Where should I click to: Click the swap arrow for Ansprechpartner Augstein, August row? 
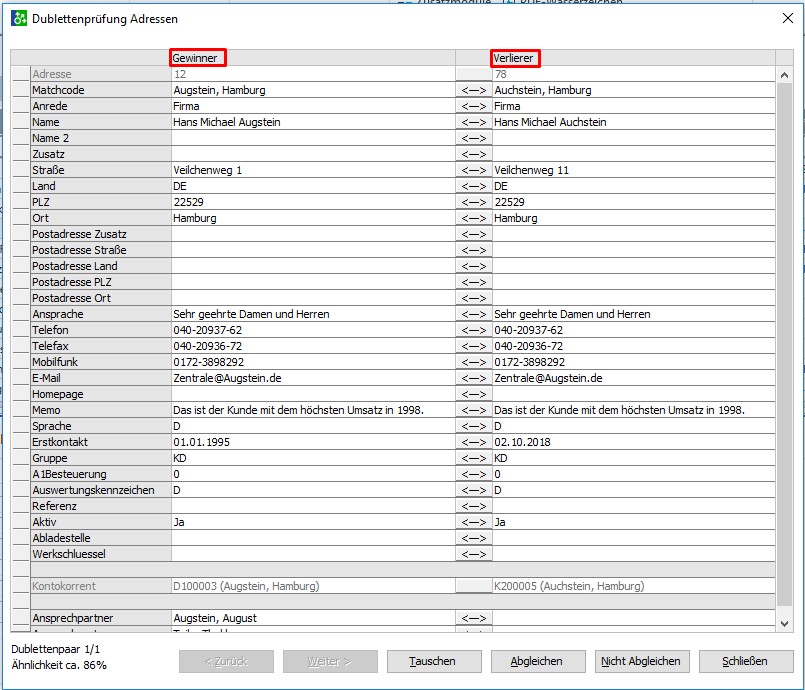click(473, 618)
